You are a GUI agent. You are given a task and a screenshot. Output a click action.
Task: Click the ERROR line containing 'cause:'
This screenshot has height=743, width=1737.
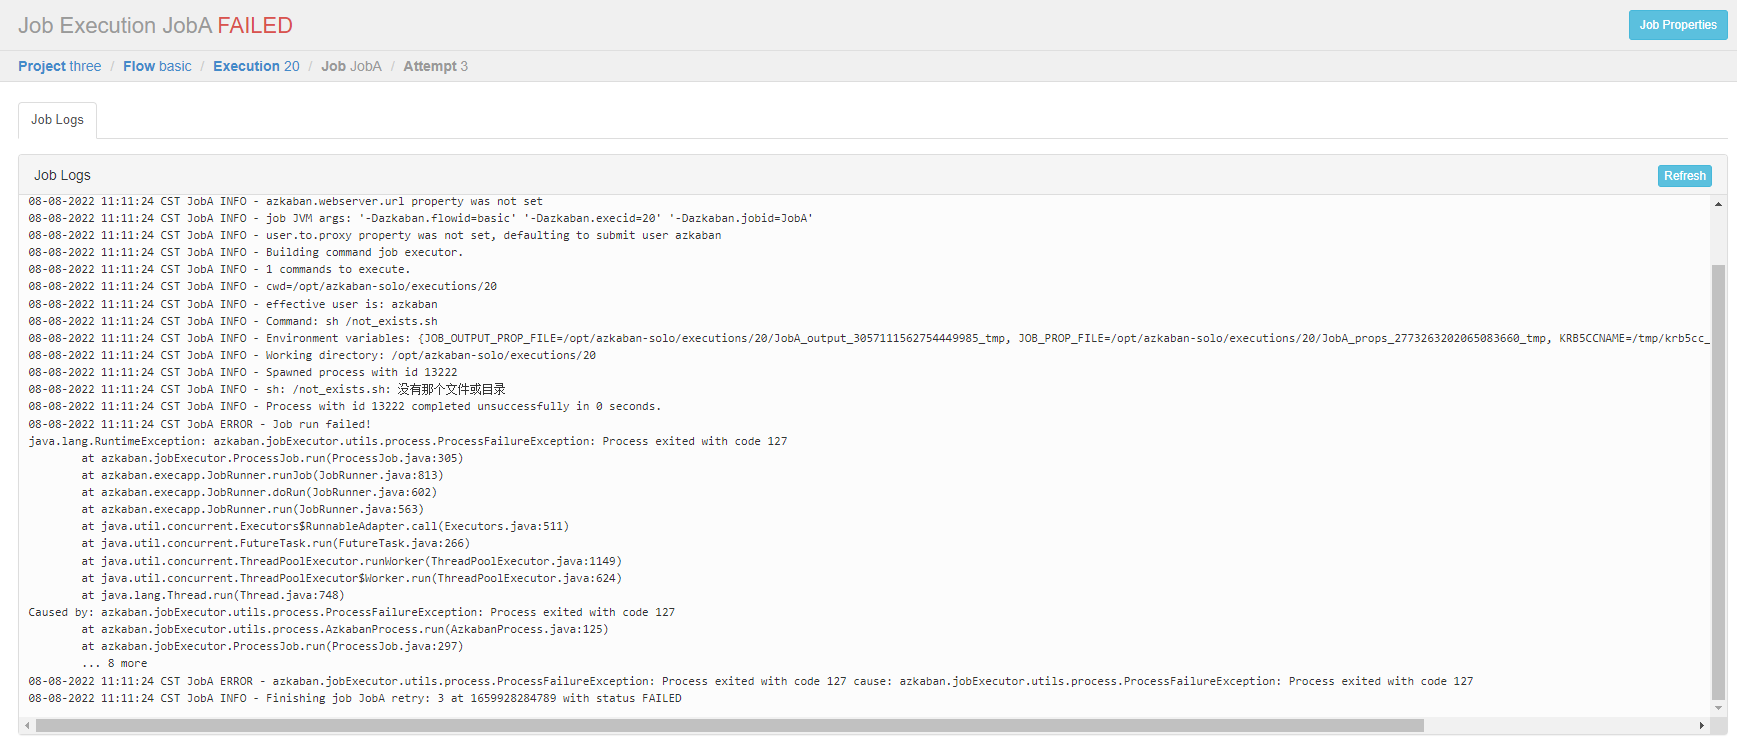pos(751,681)
